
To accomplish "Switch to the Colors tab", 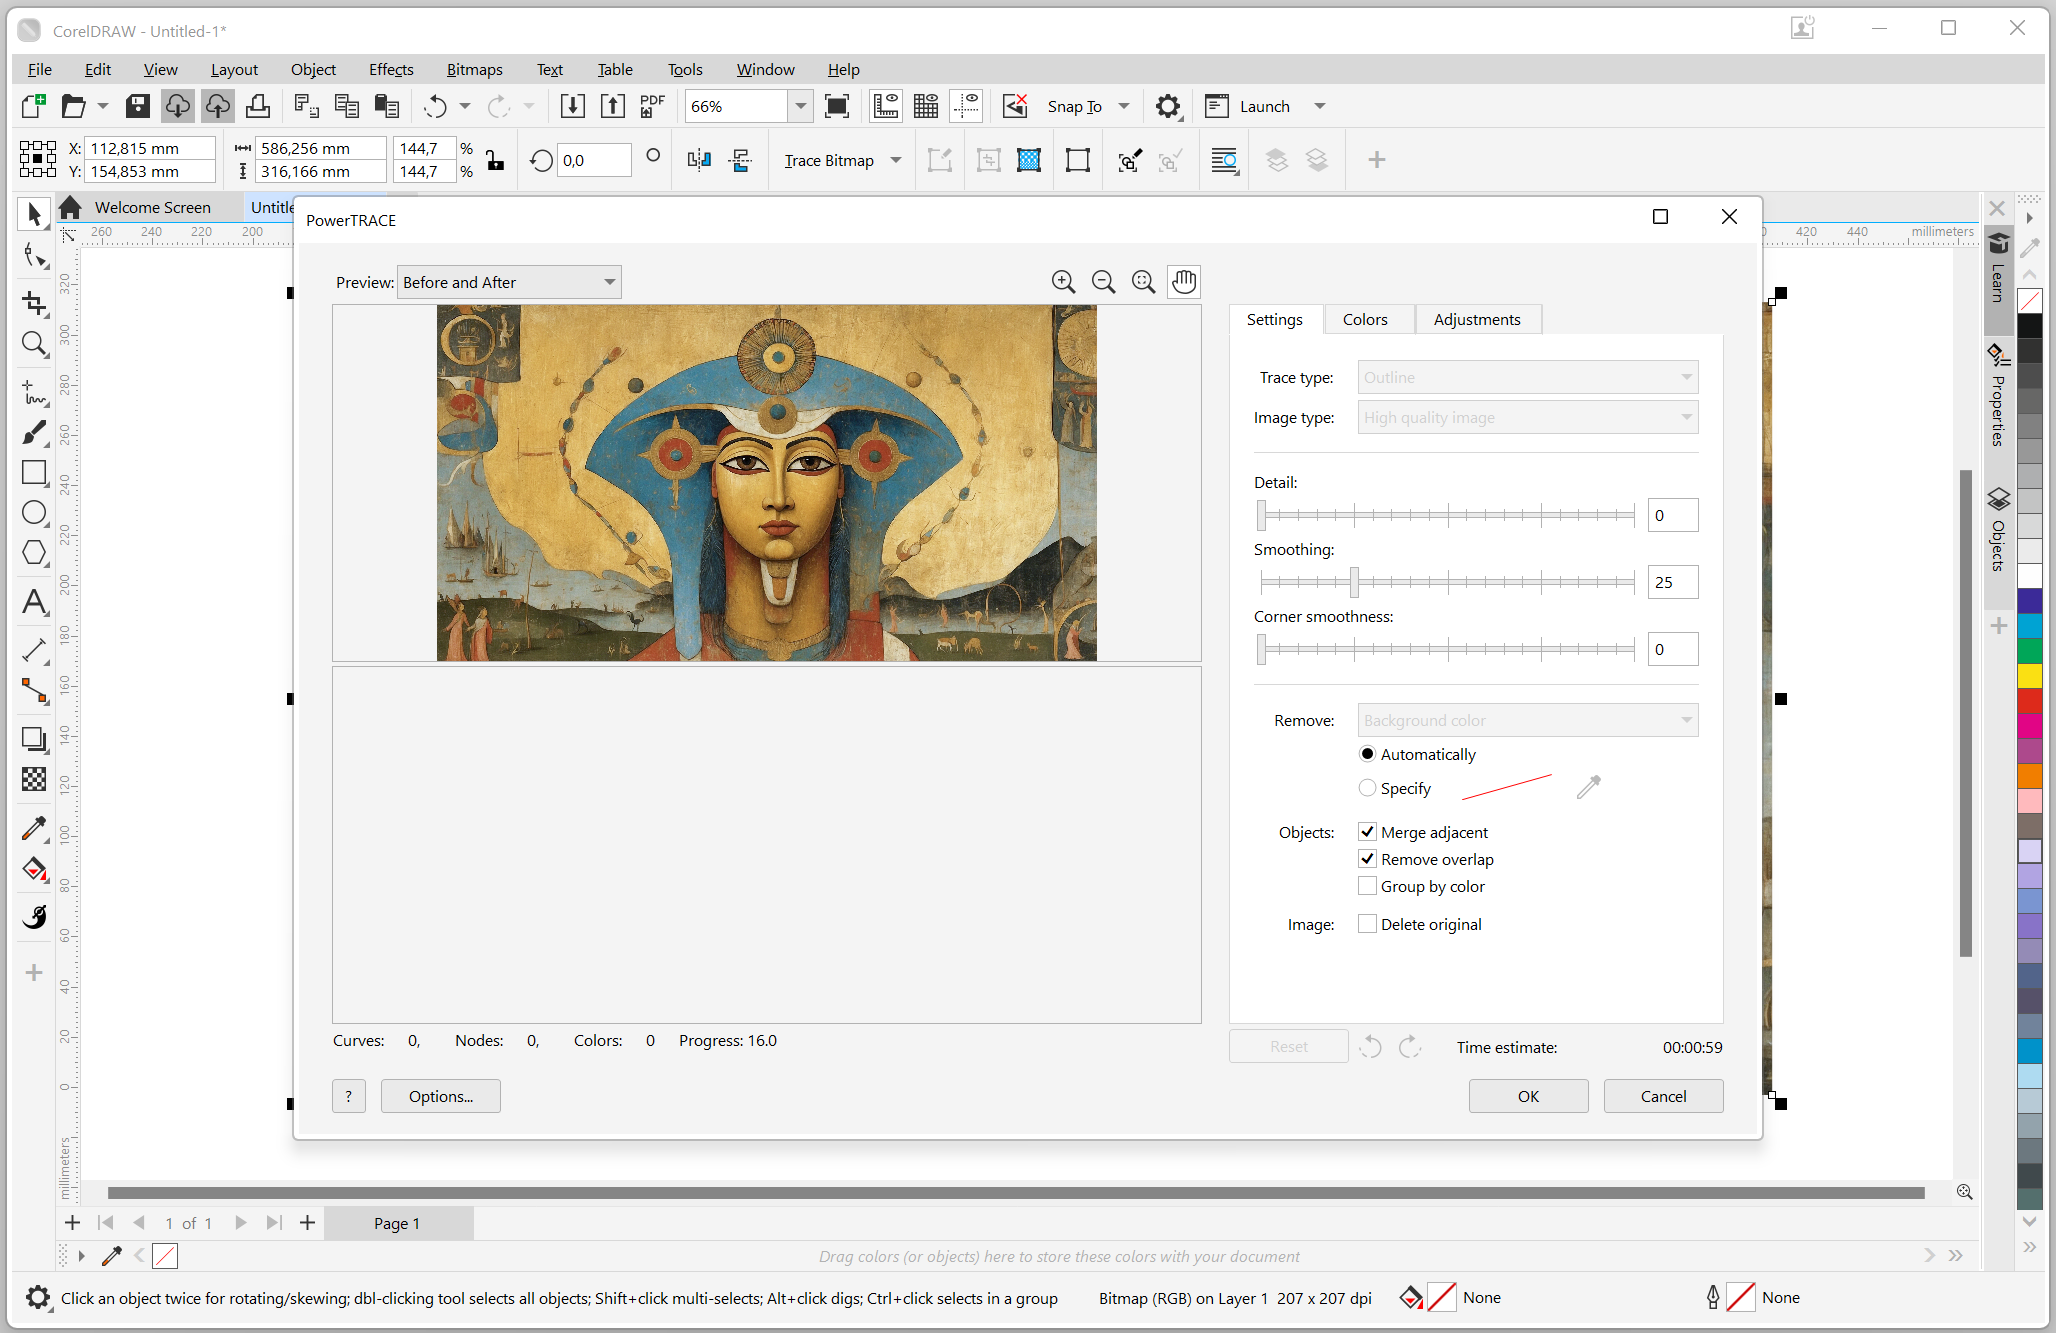I will [1365, 319].
